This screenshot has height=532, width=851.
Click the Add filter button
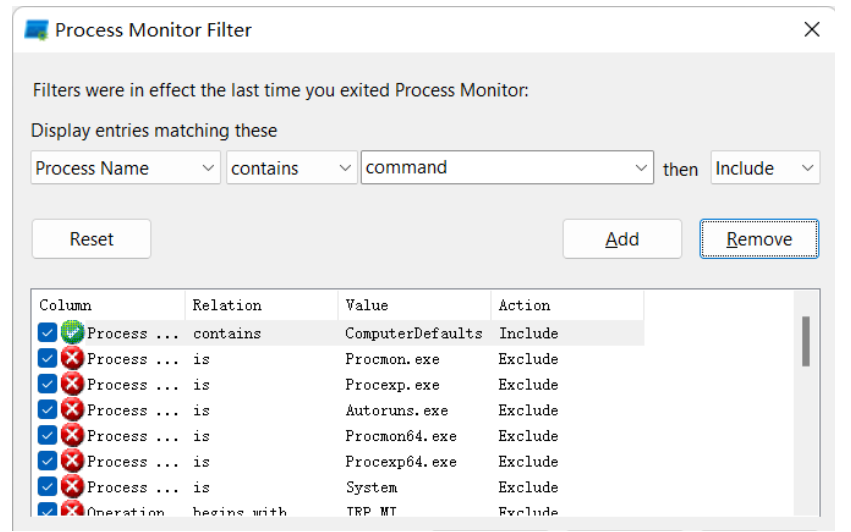click(622, 239)
